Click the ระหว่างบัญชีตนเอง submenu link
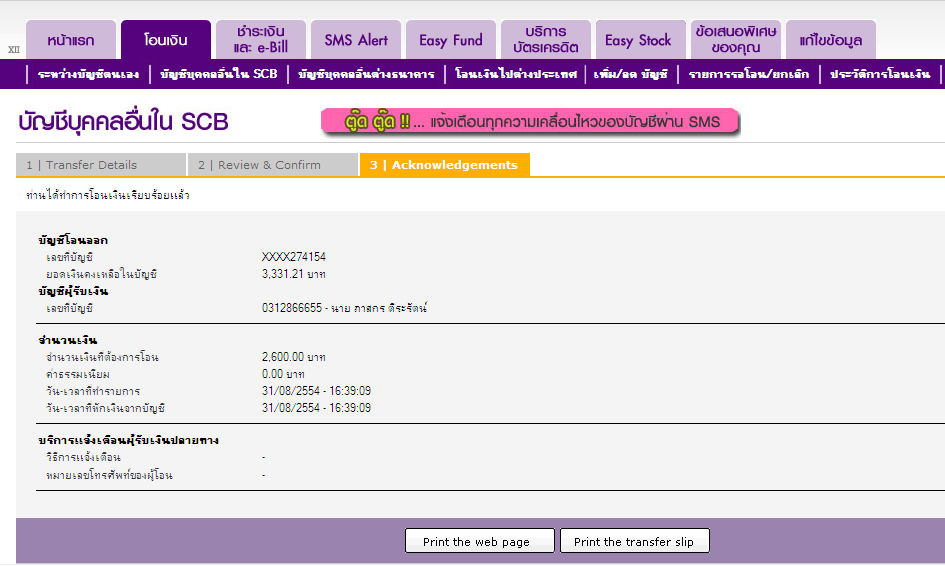 [88, 74]
